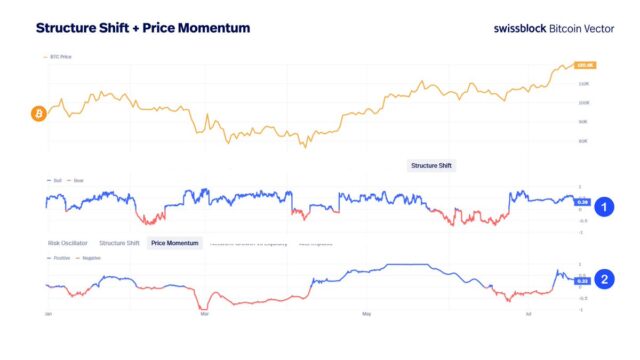Image resolution: width=640 pixels, height=360 pixels.
Task: Click the Structure Shift label above middle chart
Action: pyautogui.click(x=431, y=165)
